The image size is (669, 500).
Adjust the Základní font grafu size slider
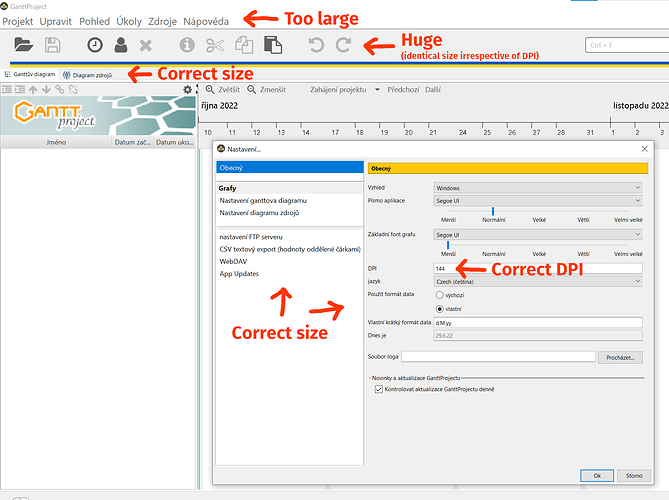point(448,245)
